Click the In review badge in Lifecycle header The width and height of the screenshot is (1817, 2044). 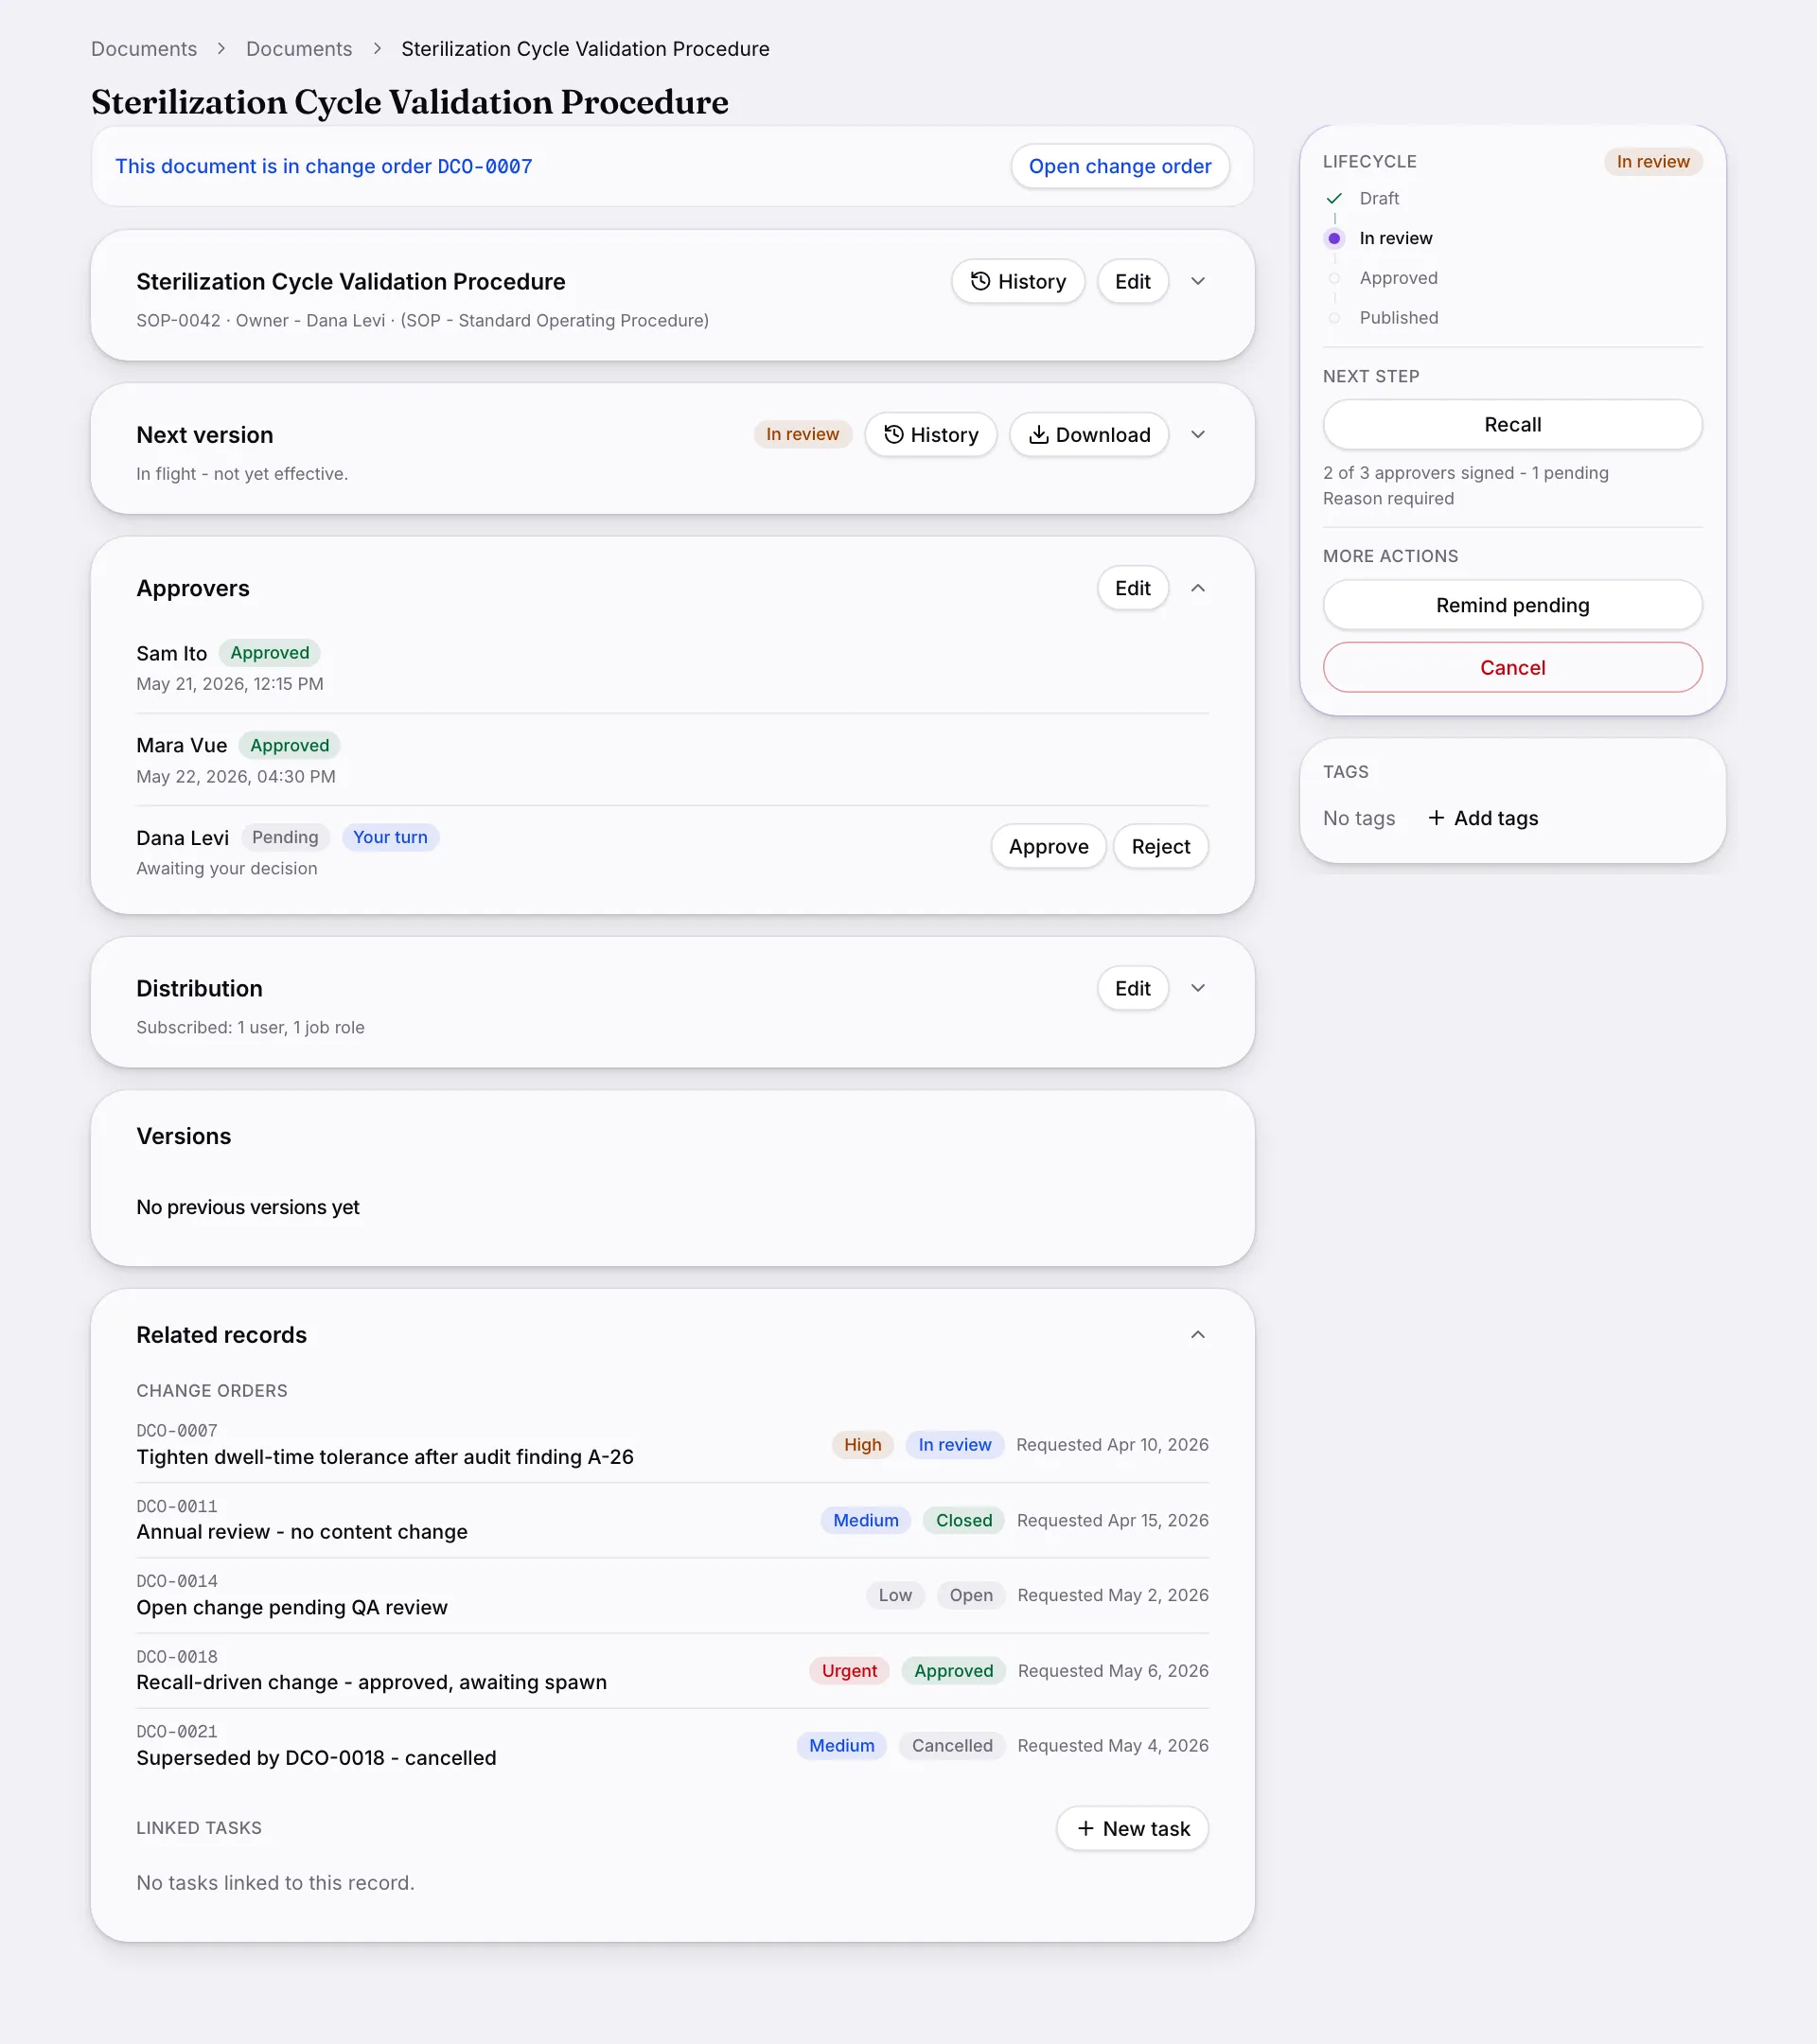point(1652,162)
